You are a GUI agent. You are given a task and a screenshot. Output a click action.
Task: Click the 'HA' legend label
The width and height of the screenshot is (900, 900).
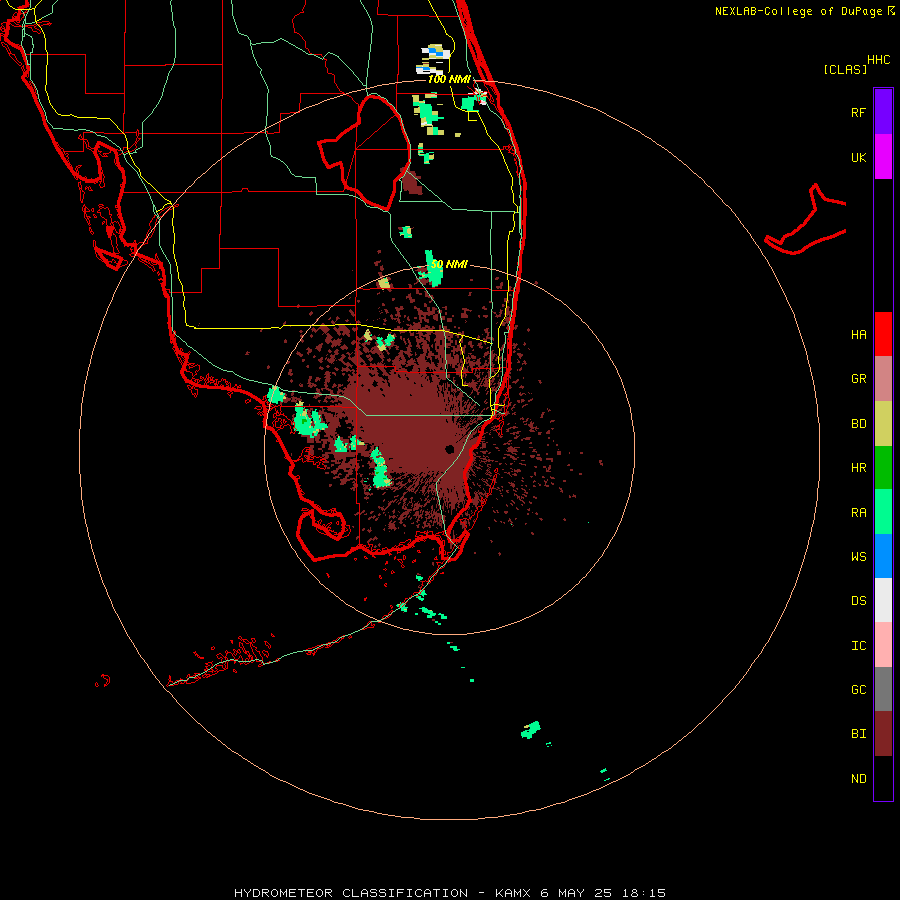[858, 334]
